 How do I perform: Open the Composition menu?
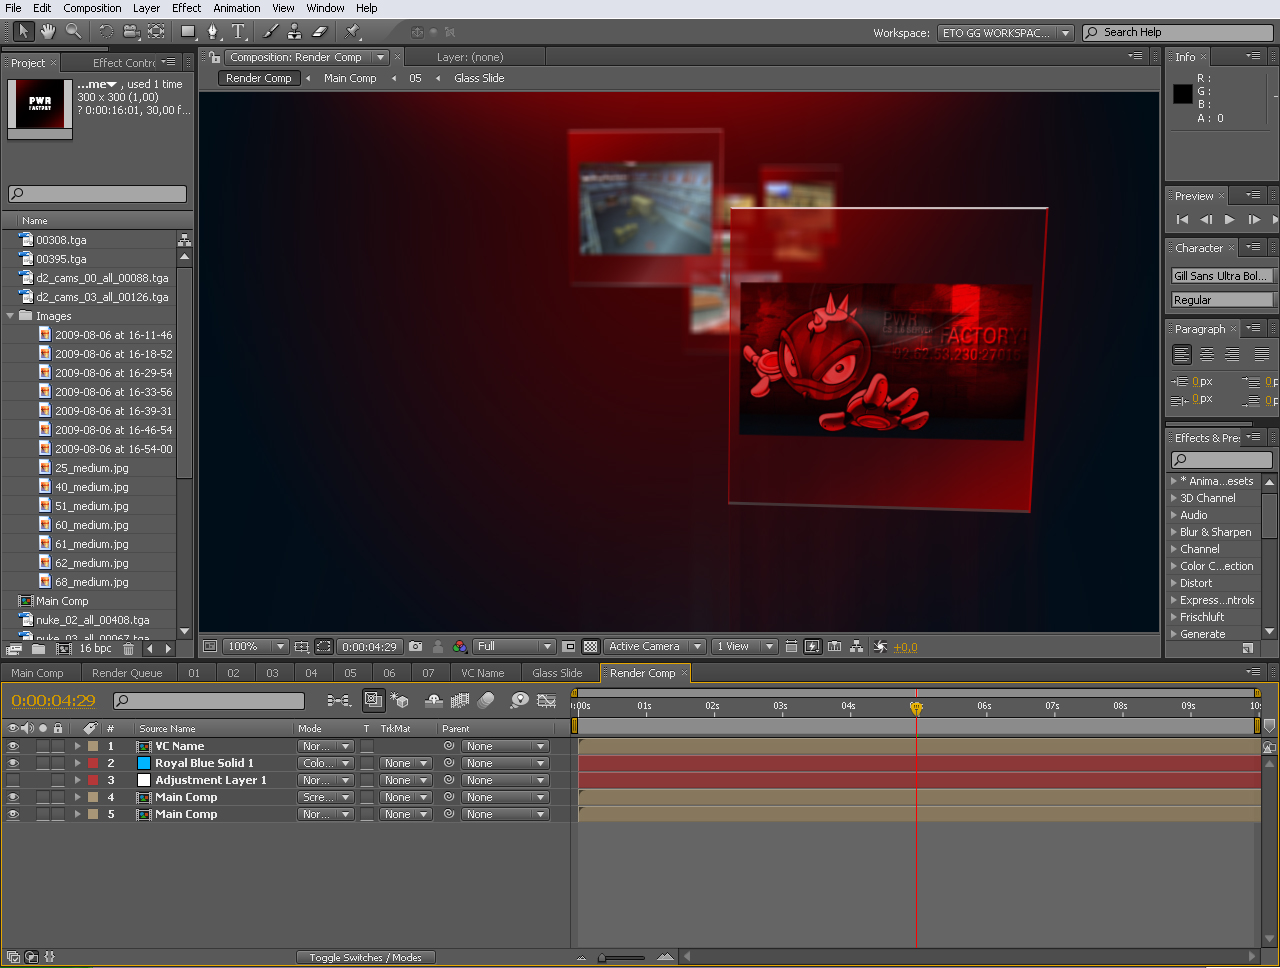point(92,8)
